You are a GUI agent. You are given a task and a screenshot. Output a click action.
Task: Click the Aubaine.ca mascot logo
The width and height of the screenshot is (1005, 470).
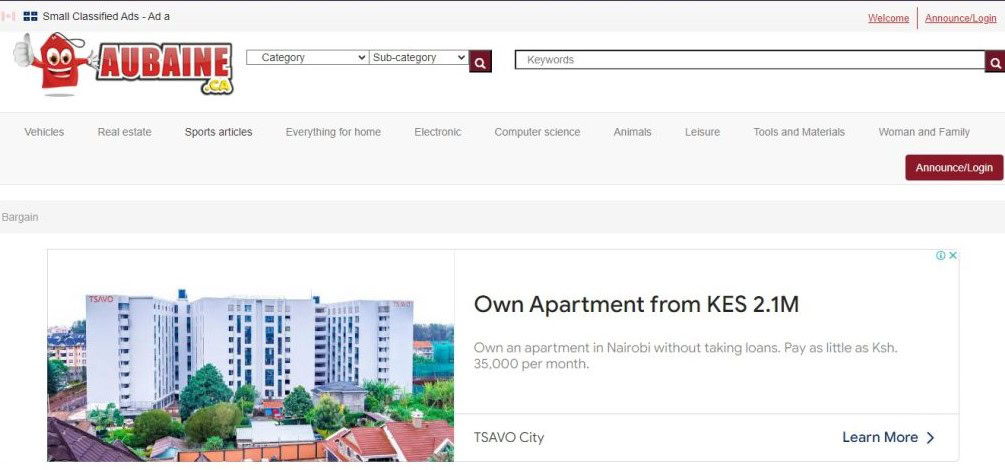[x=123, y=64]
